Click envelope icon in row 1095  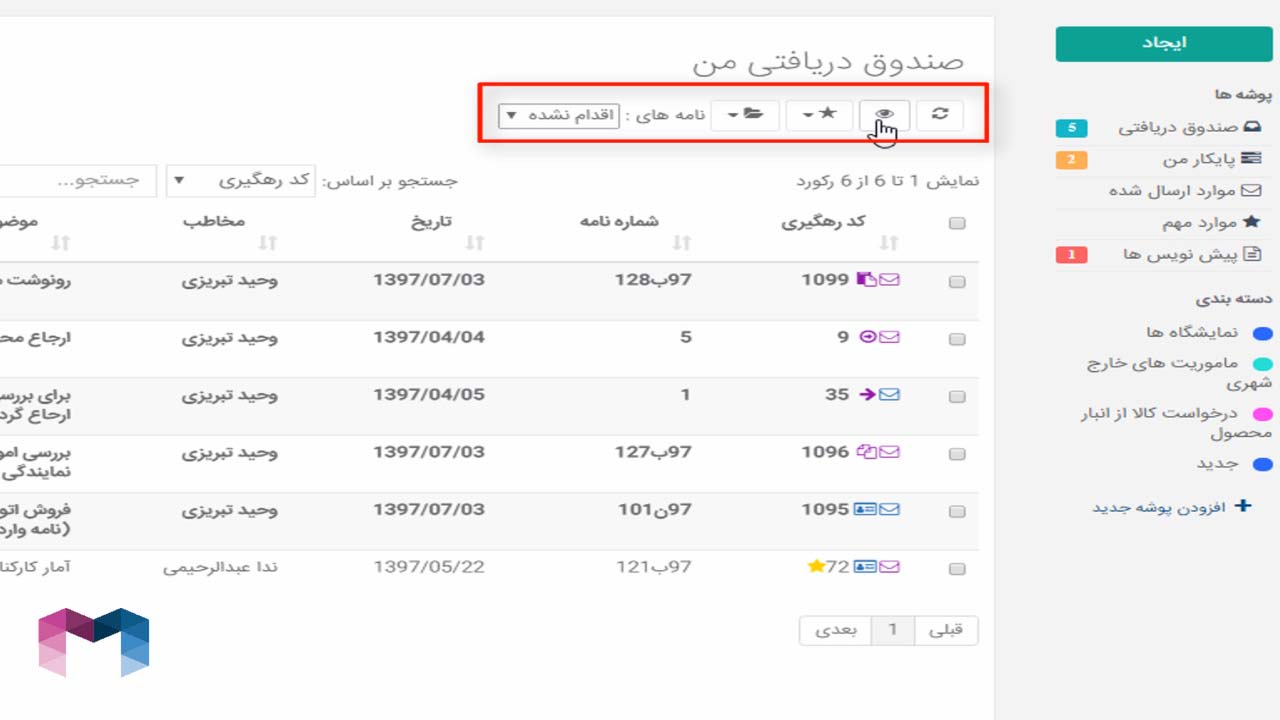pos(889,509)
